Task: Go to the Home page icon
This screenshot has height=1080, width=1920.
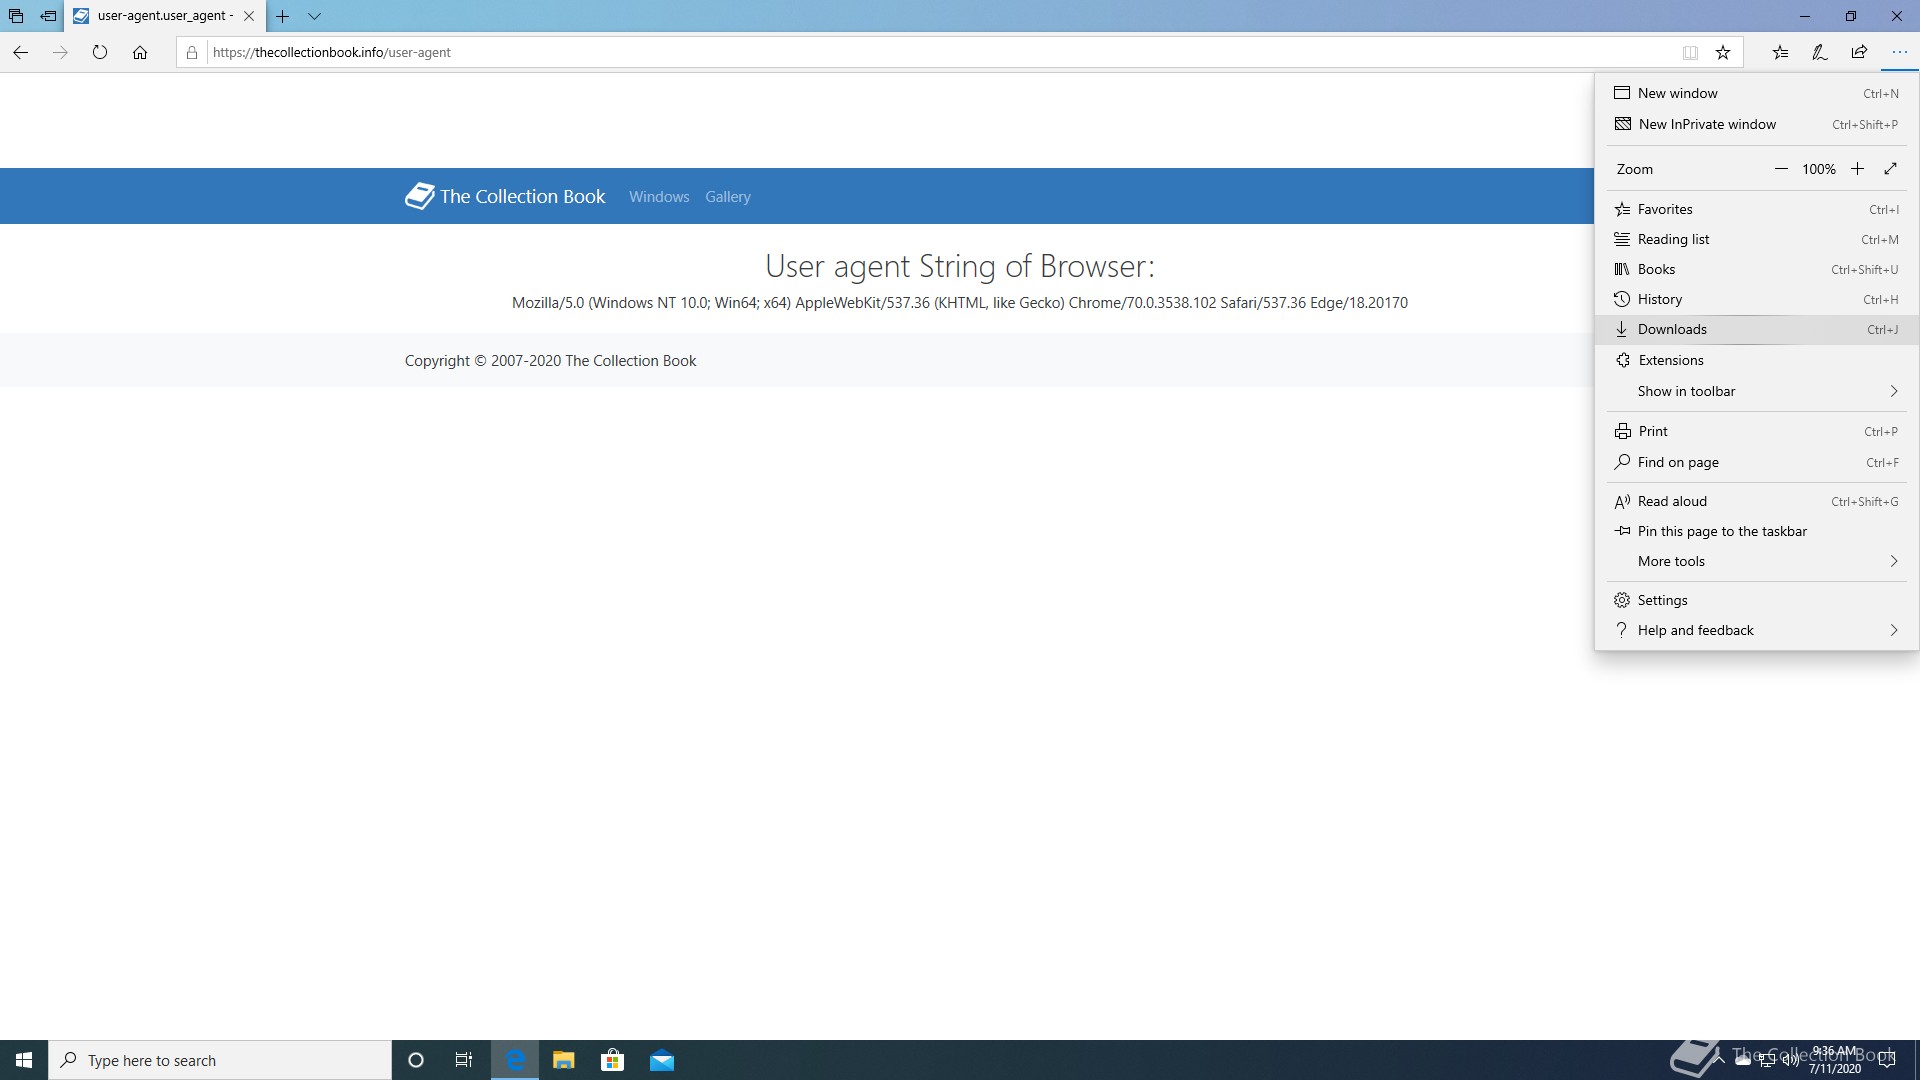Action: 140,52
